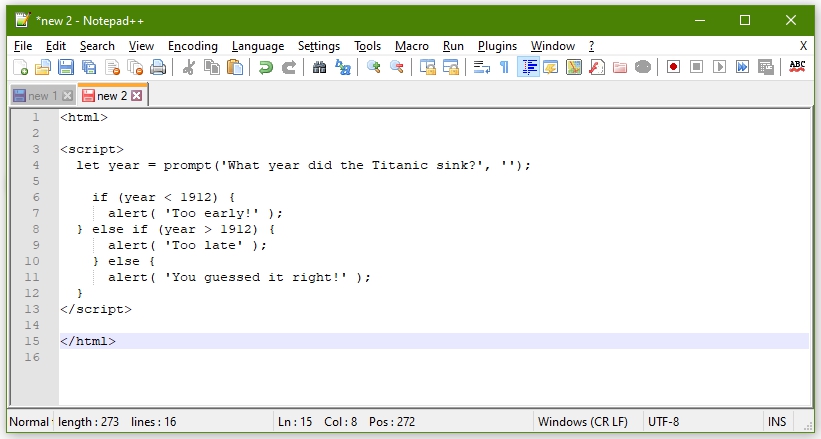
Task: Create a new document with the New icon
Action: pyautogui.click(x=20, y=67)
